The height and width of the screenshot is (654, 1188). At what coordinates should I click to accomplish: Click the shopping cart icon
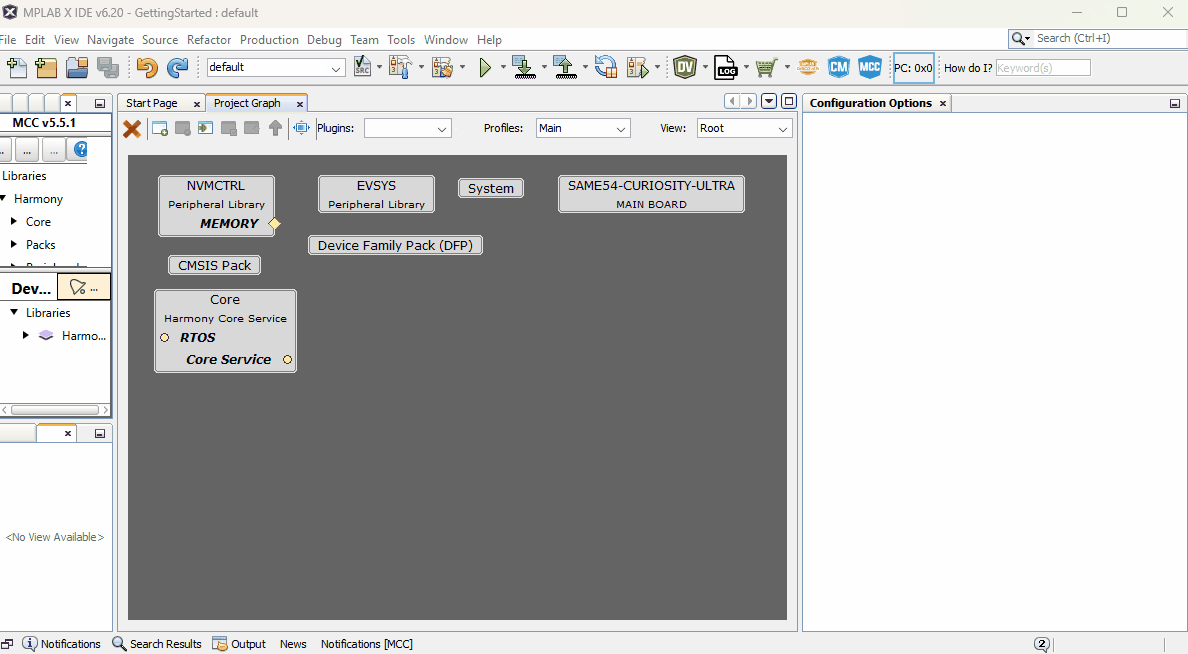point(767,67)
